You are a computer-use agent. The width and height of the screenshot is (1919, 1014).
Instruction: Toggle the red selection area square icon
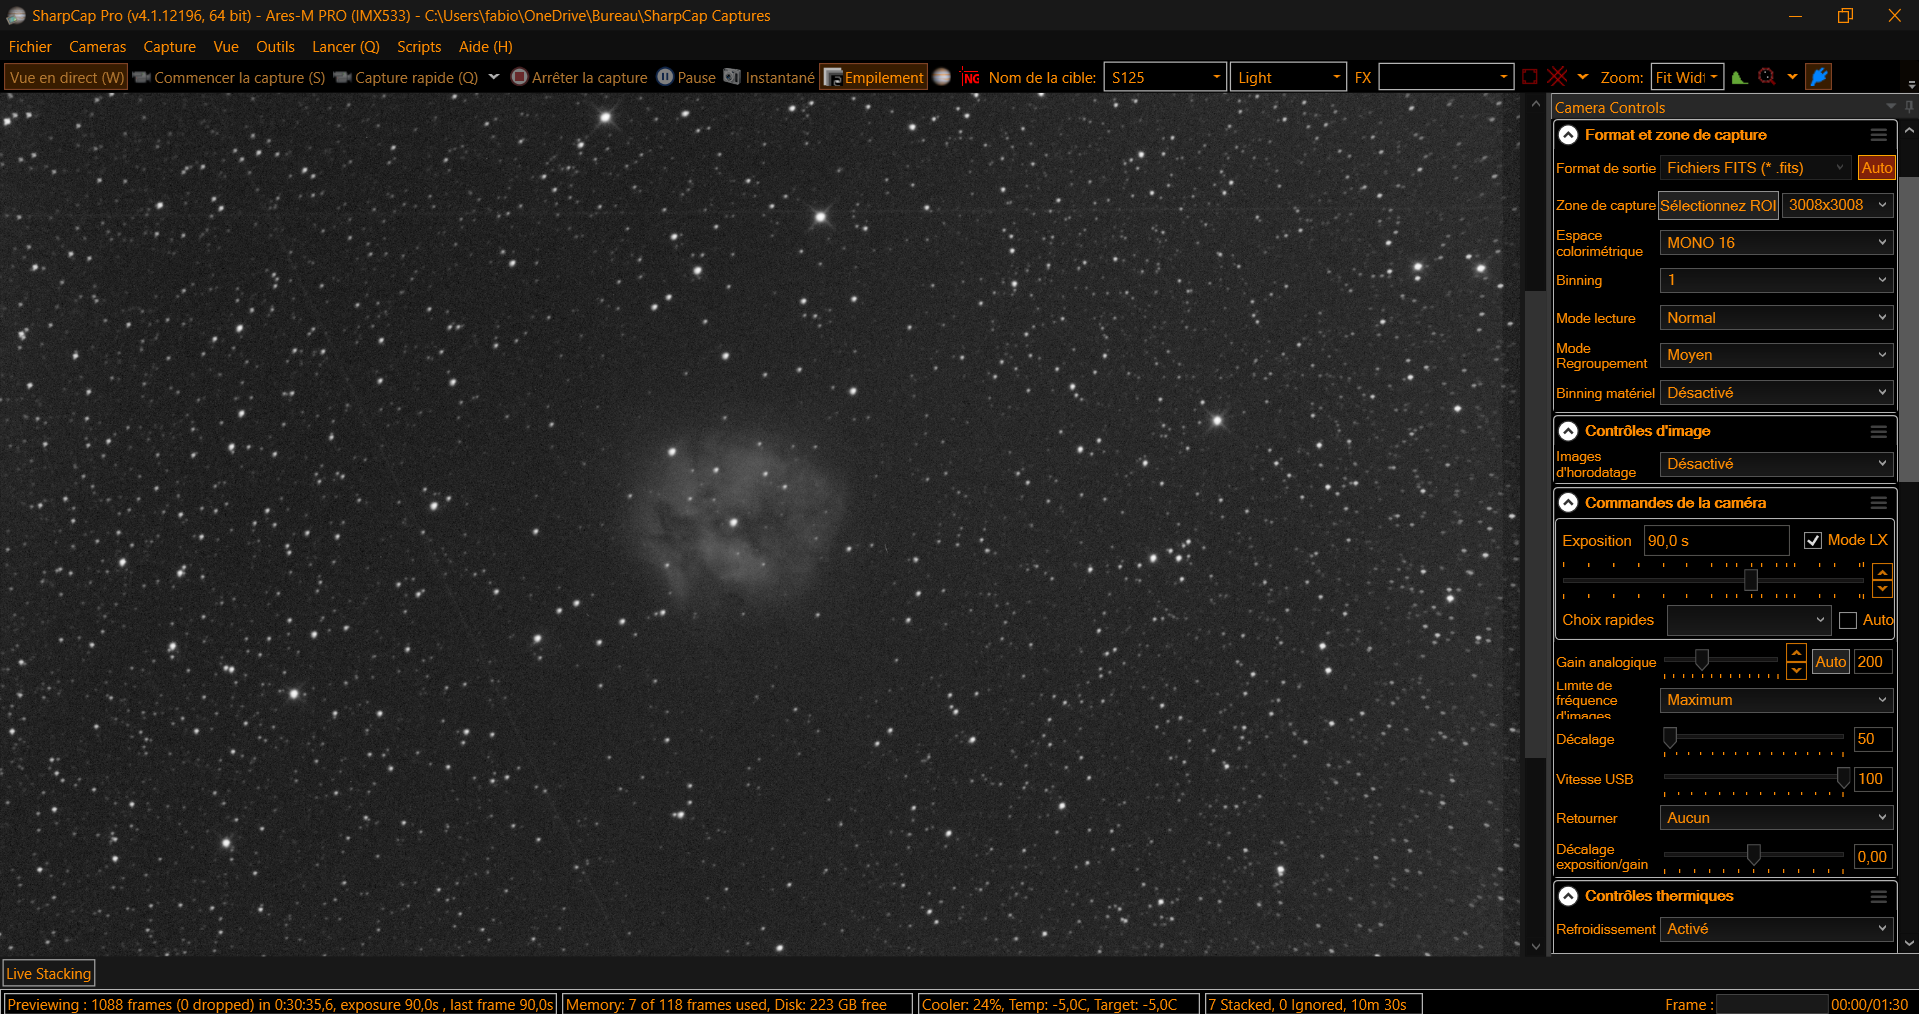pos(1530,77)
